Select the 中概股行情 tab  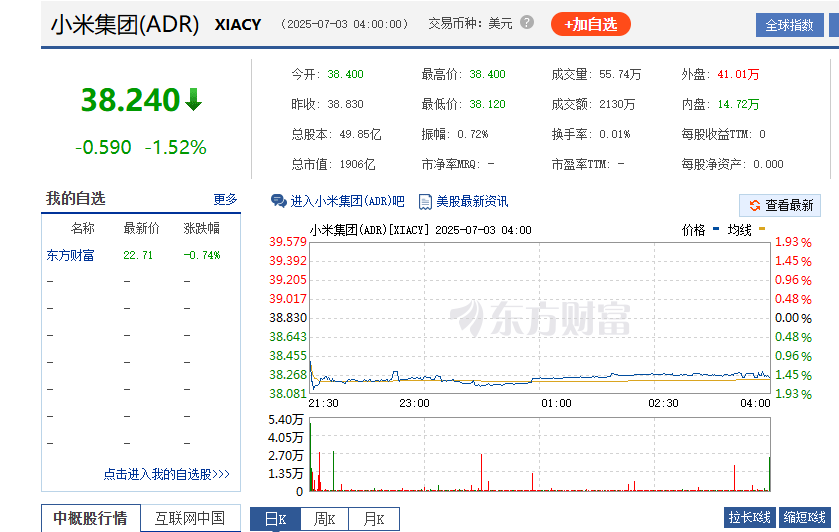click(x=90, y=518)
